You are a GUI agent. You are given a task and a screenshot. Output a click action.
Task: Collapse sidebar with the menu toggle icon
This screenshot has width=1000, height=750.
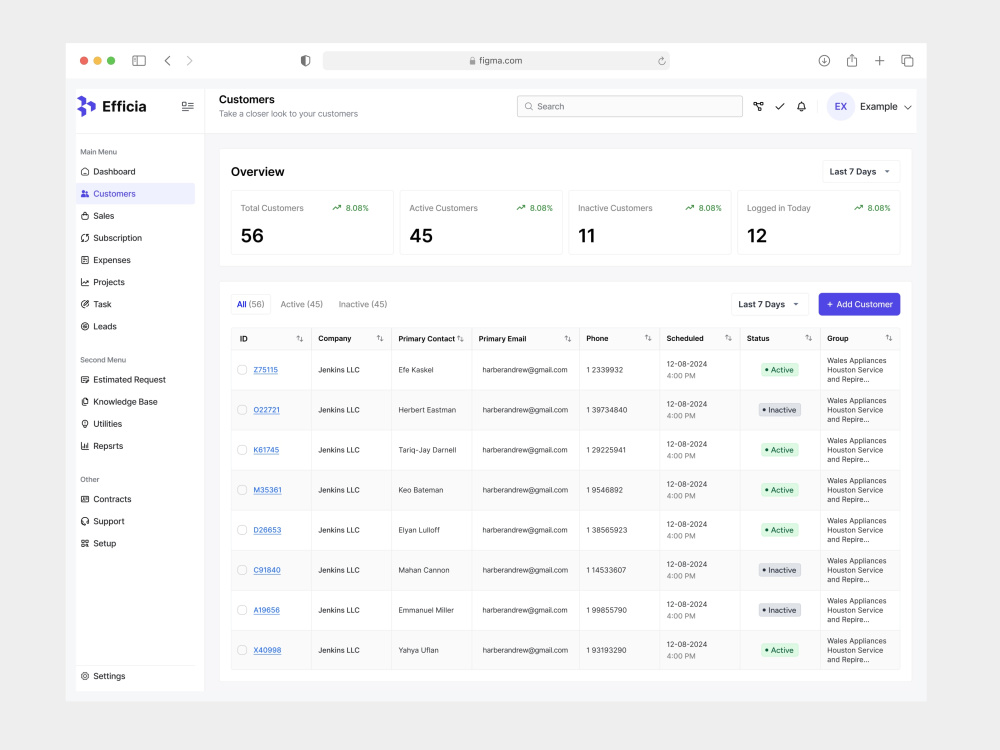pos(188,107)
